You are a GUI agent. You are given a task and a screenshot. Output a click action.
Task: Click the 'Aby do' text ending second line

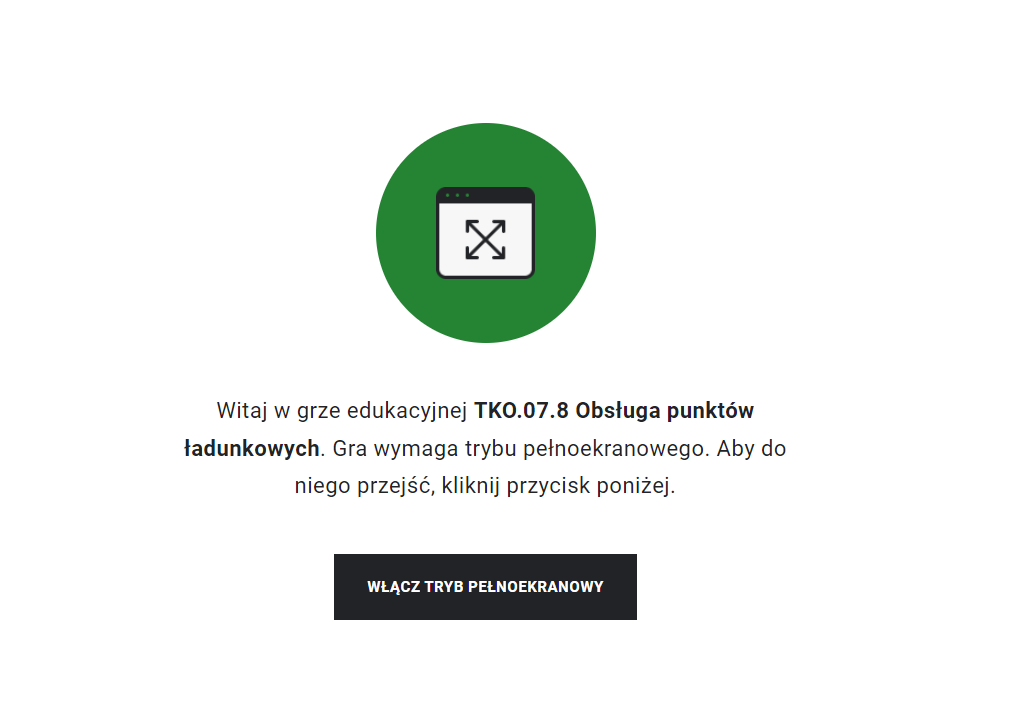click(751, 449)
